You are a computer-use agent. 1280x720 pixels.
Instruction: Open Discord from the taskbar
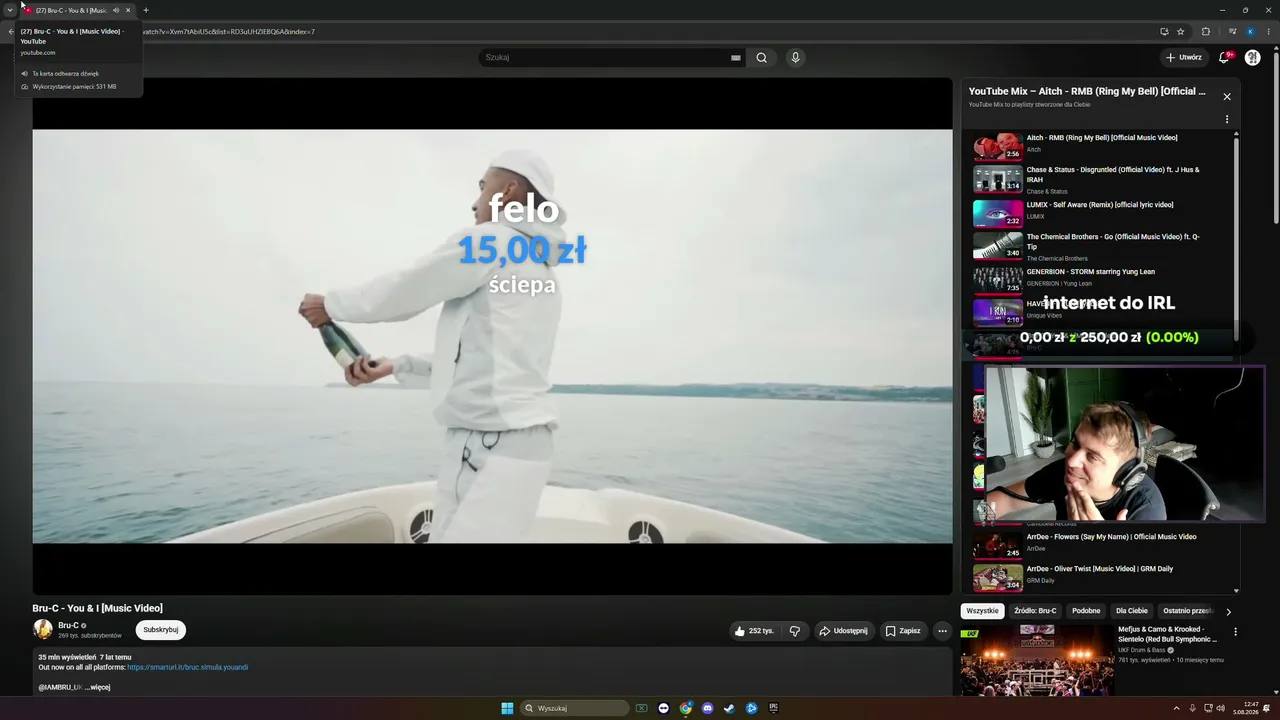tap(708, 708)
